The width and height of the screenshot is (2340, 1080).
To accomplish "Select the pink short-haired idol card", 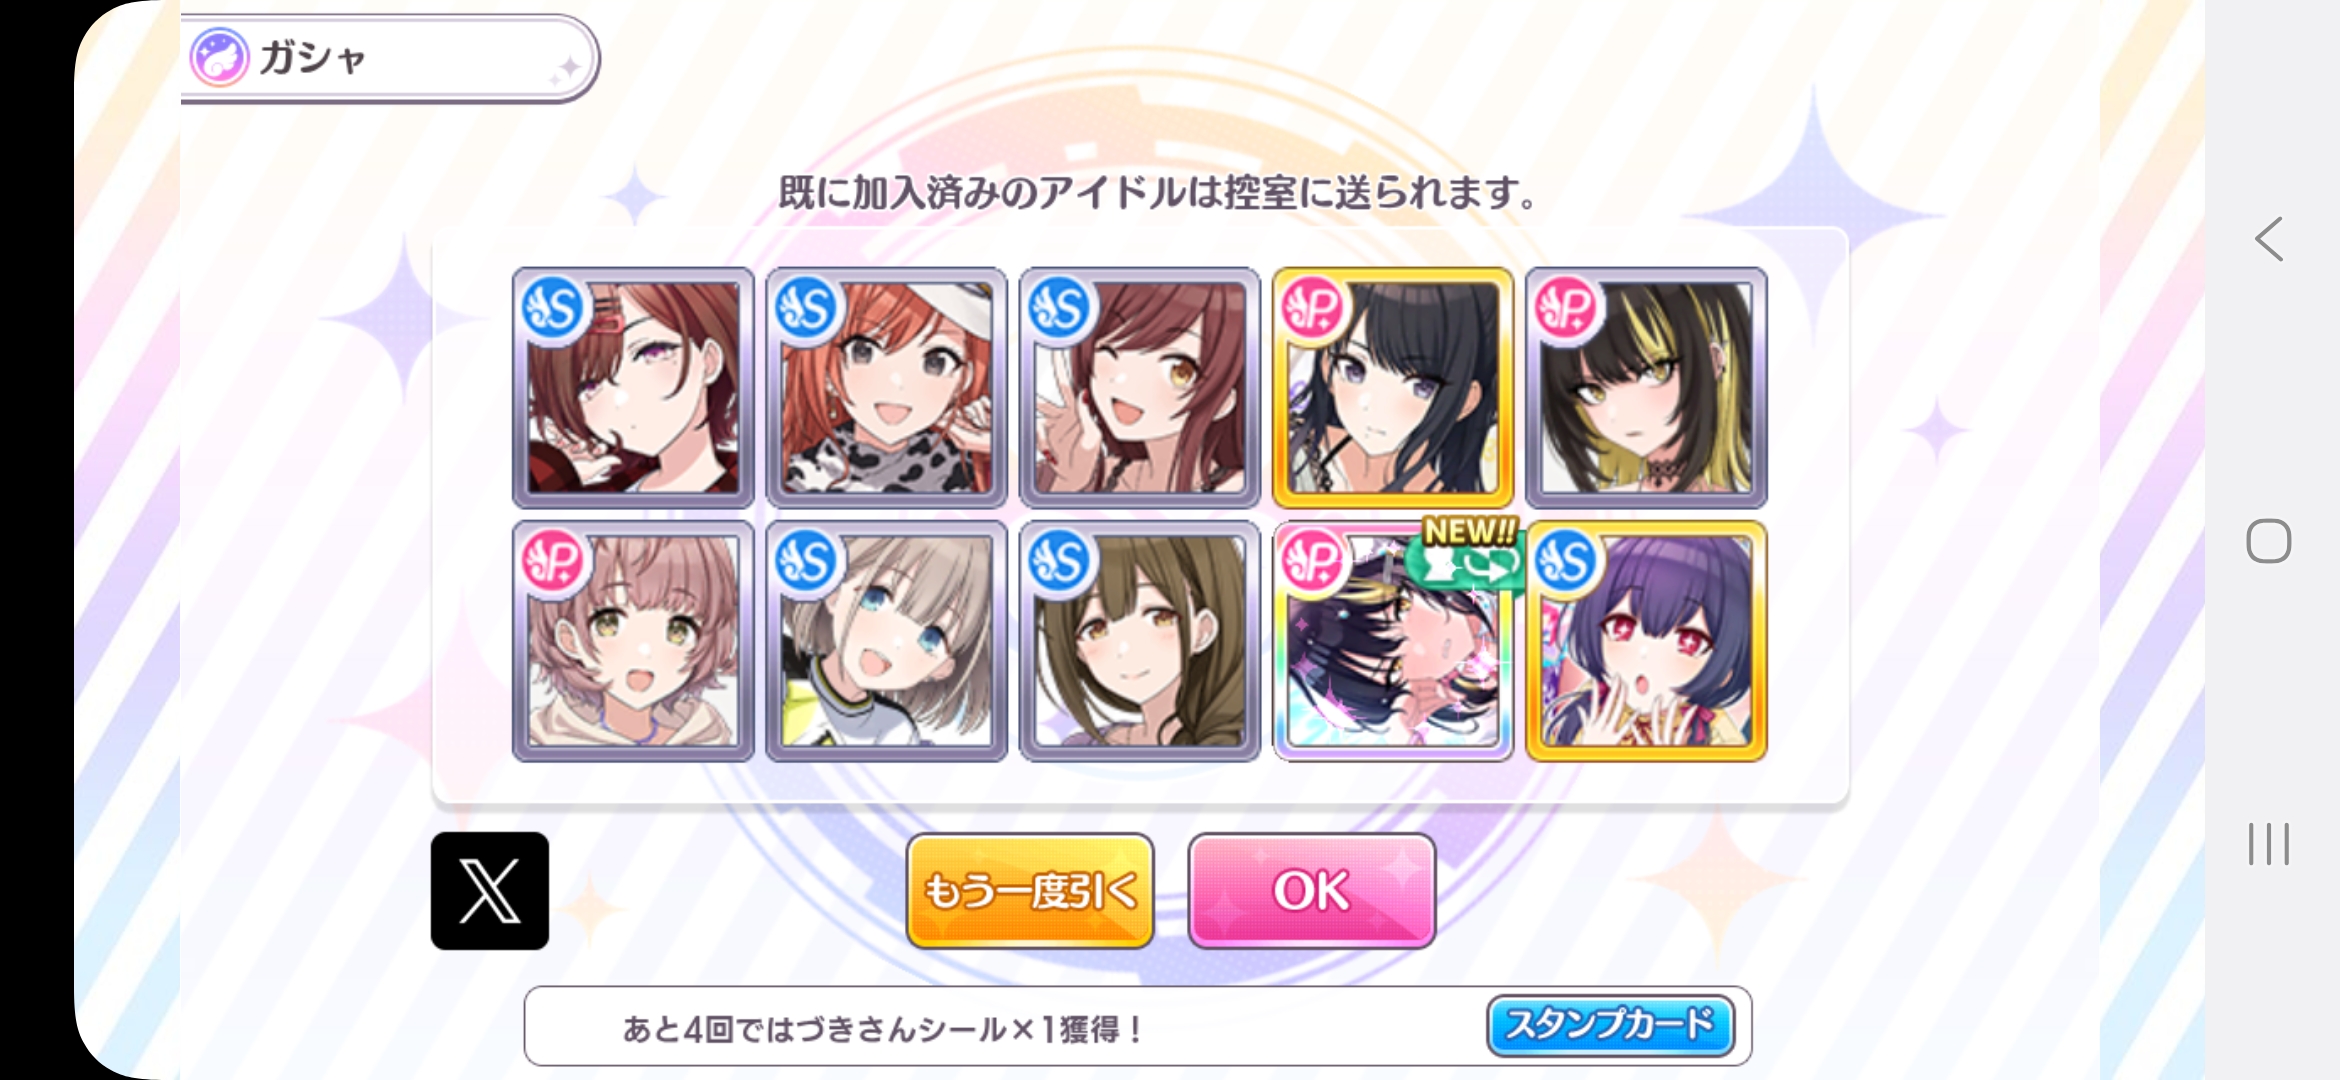I will point(633,641).
